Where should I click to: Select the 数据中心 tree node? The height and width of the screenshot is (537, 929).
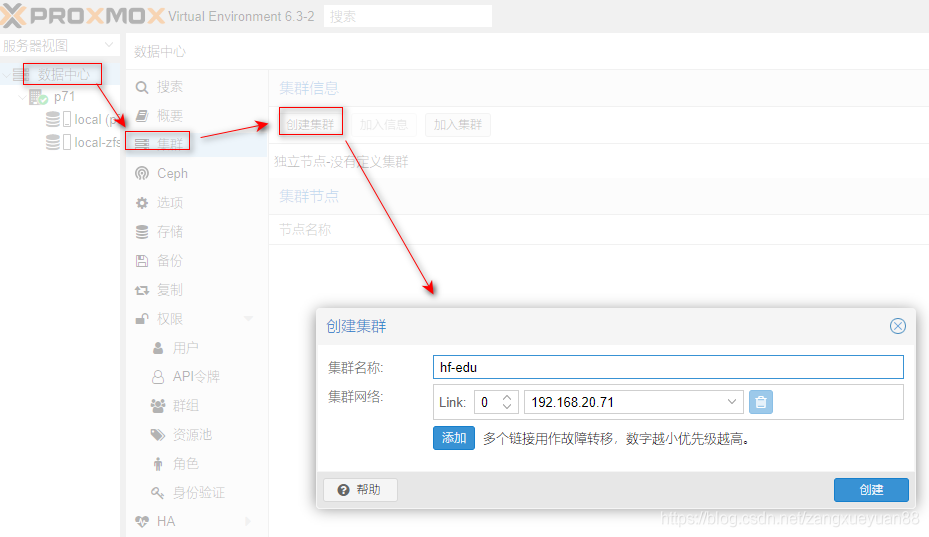63,75
